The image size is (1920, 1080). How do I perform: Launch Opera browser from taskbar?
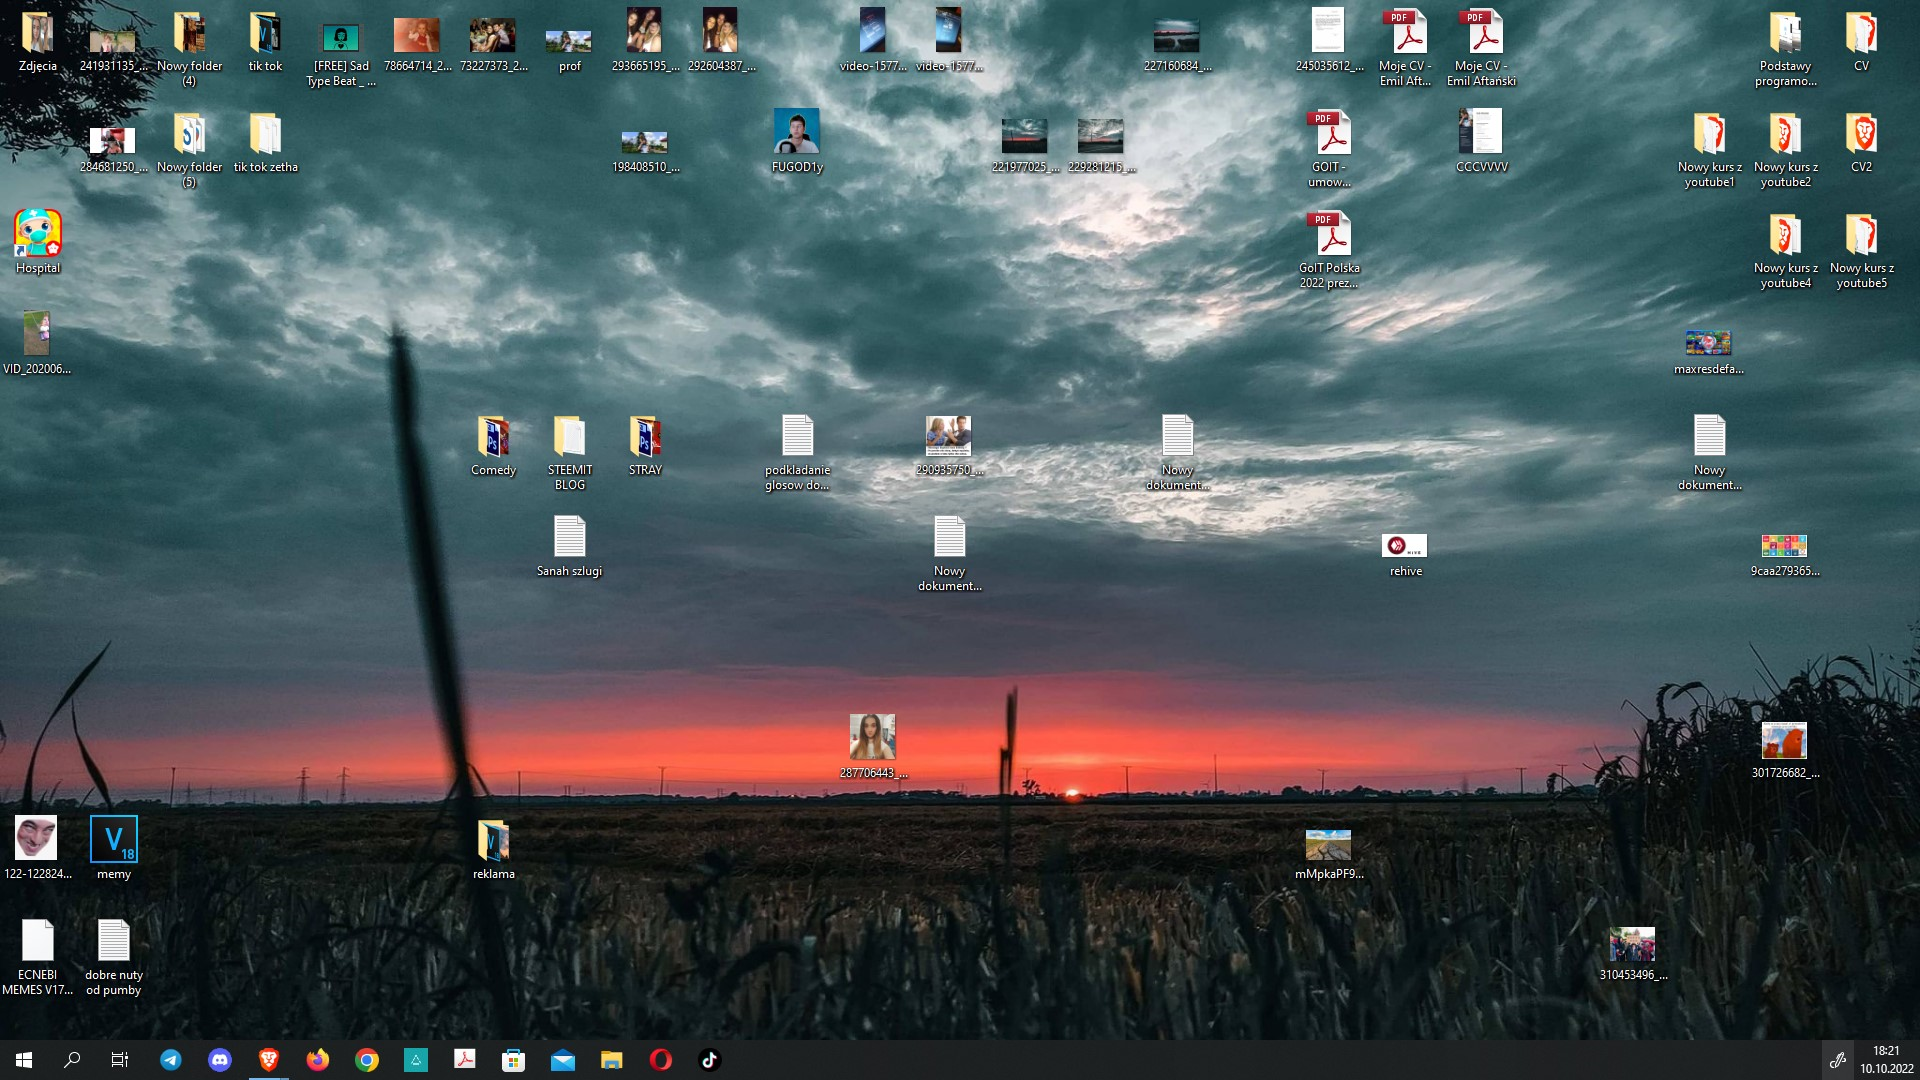[x=660, y=1060]
